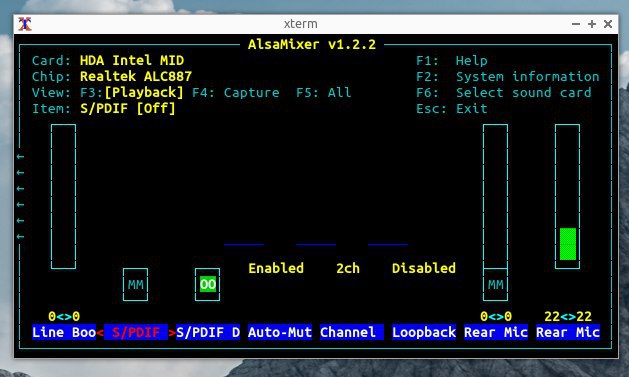
Task: Maximize the xterm window
Action: click(592, 24)
